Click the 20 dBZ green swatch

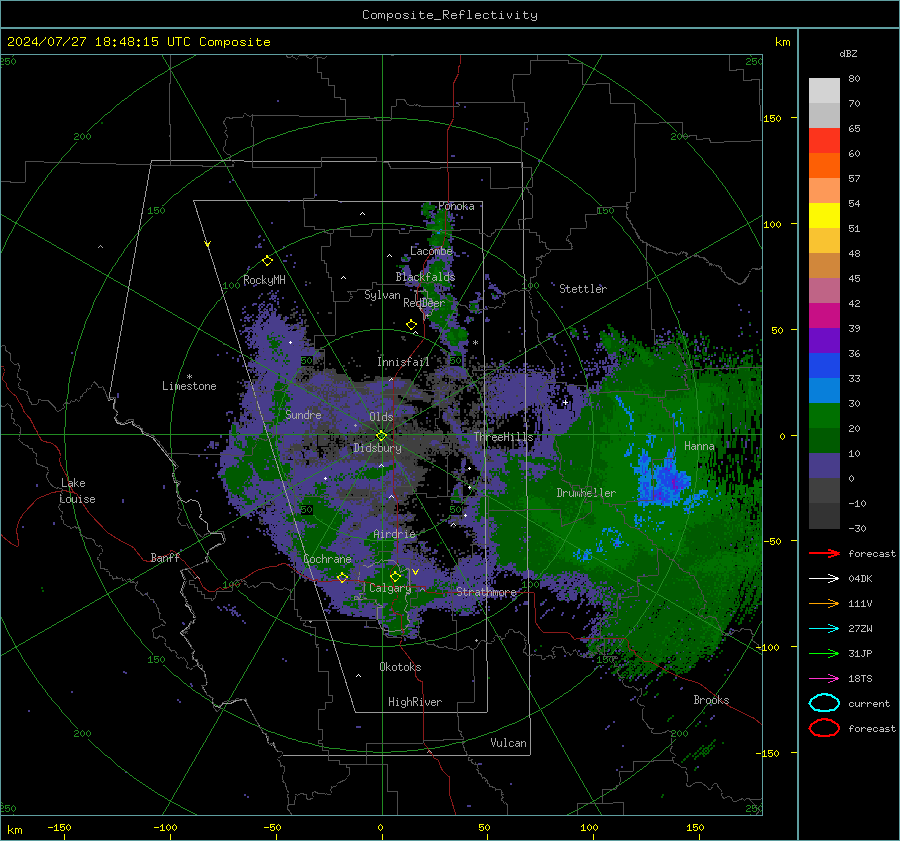[824, 416]
